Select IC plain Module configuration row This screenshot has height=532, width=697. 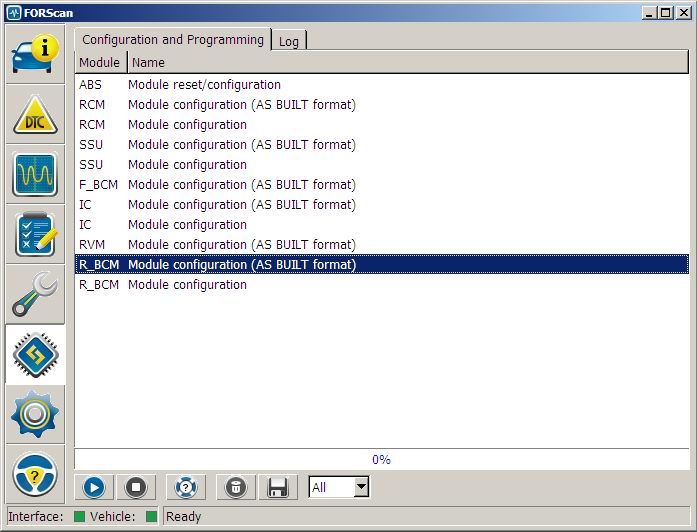[382, 224]
